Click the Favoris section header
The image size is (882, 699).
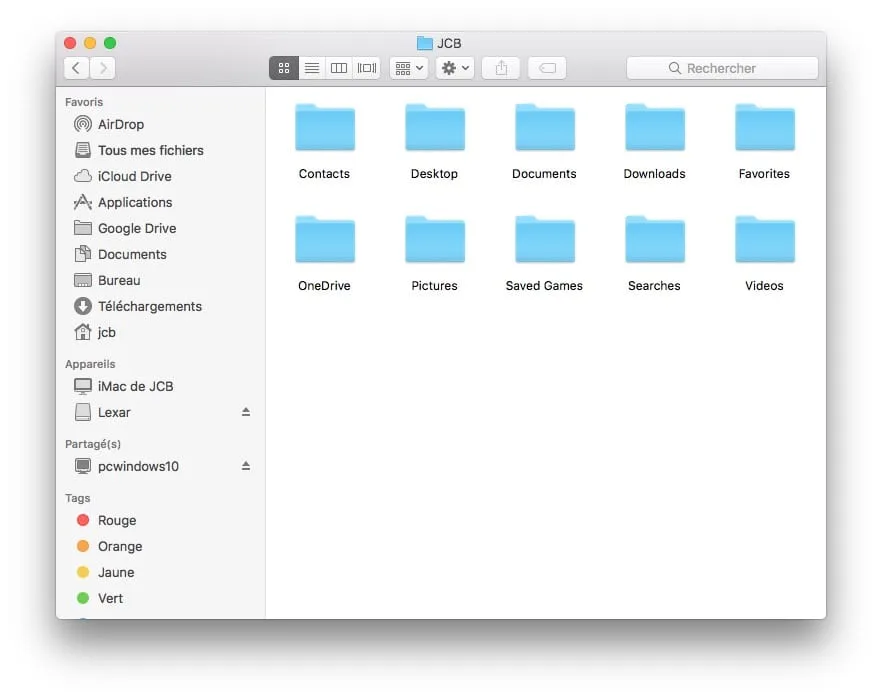pos(84,102)
